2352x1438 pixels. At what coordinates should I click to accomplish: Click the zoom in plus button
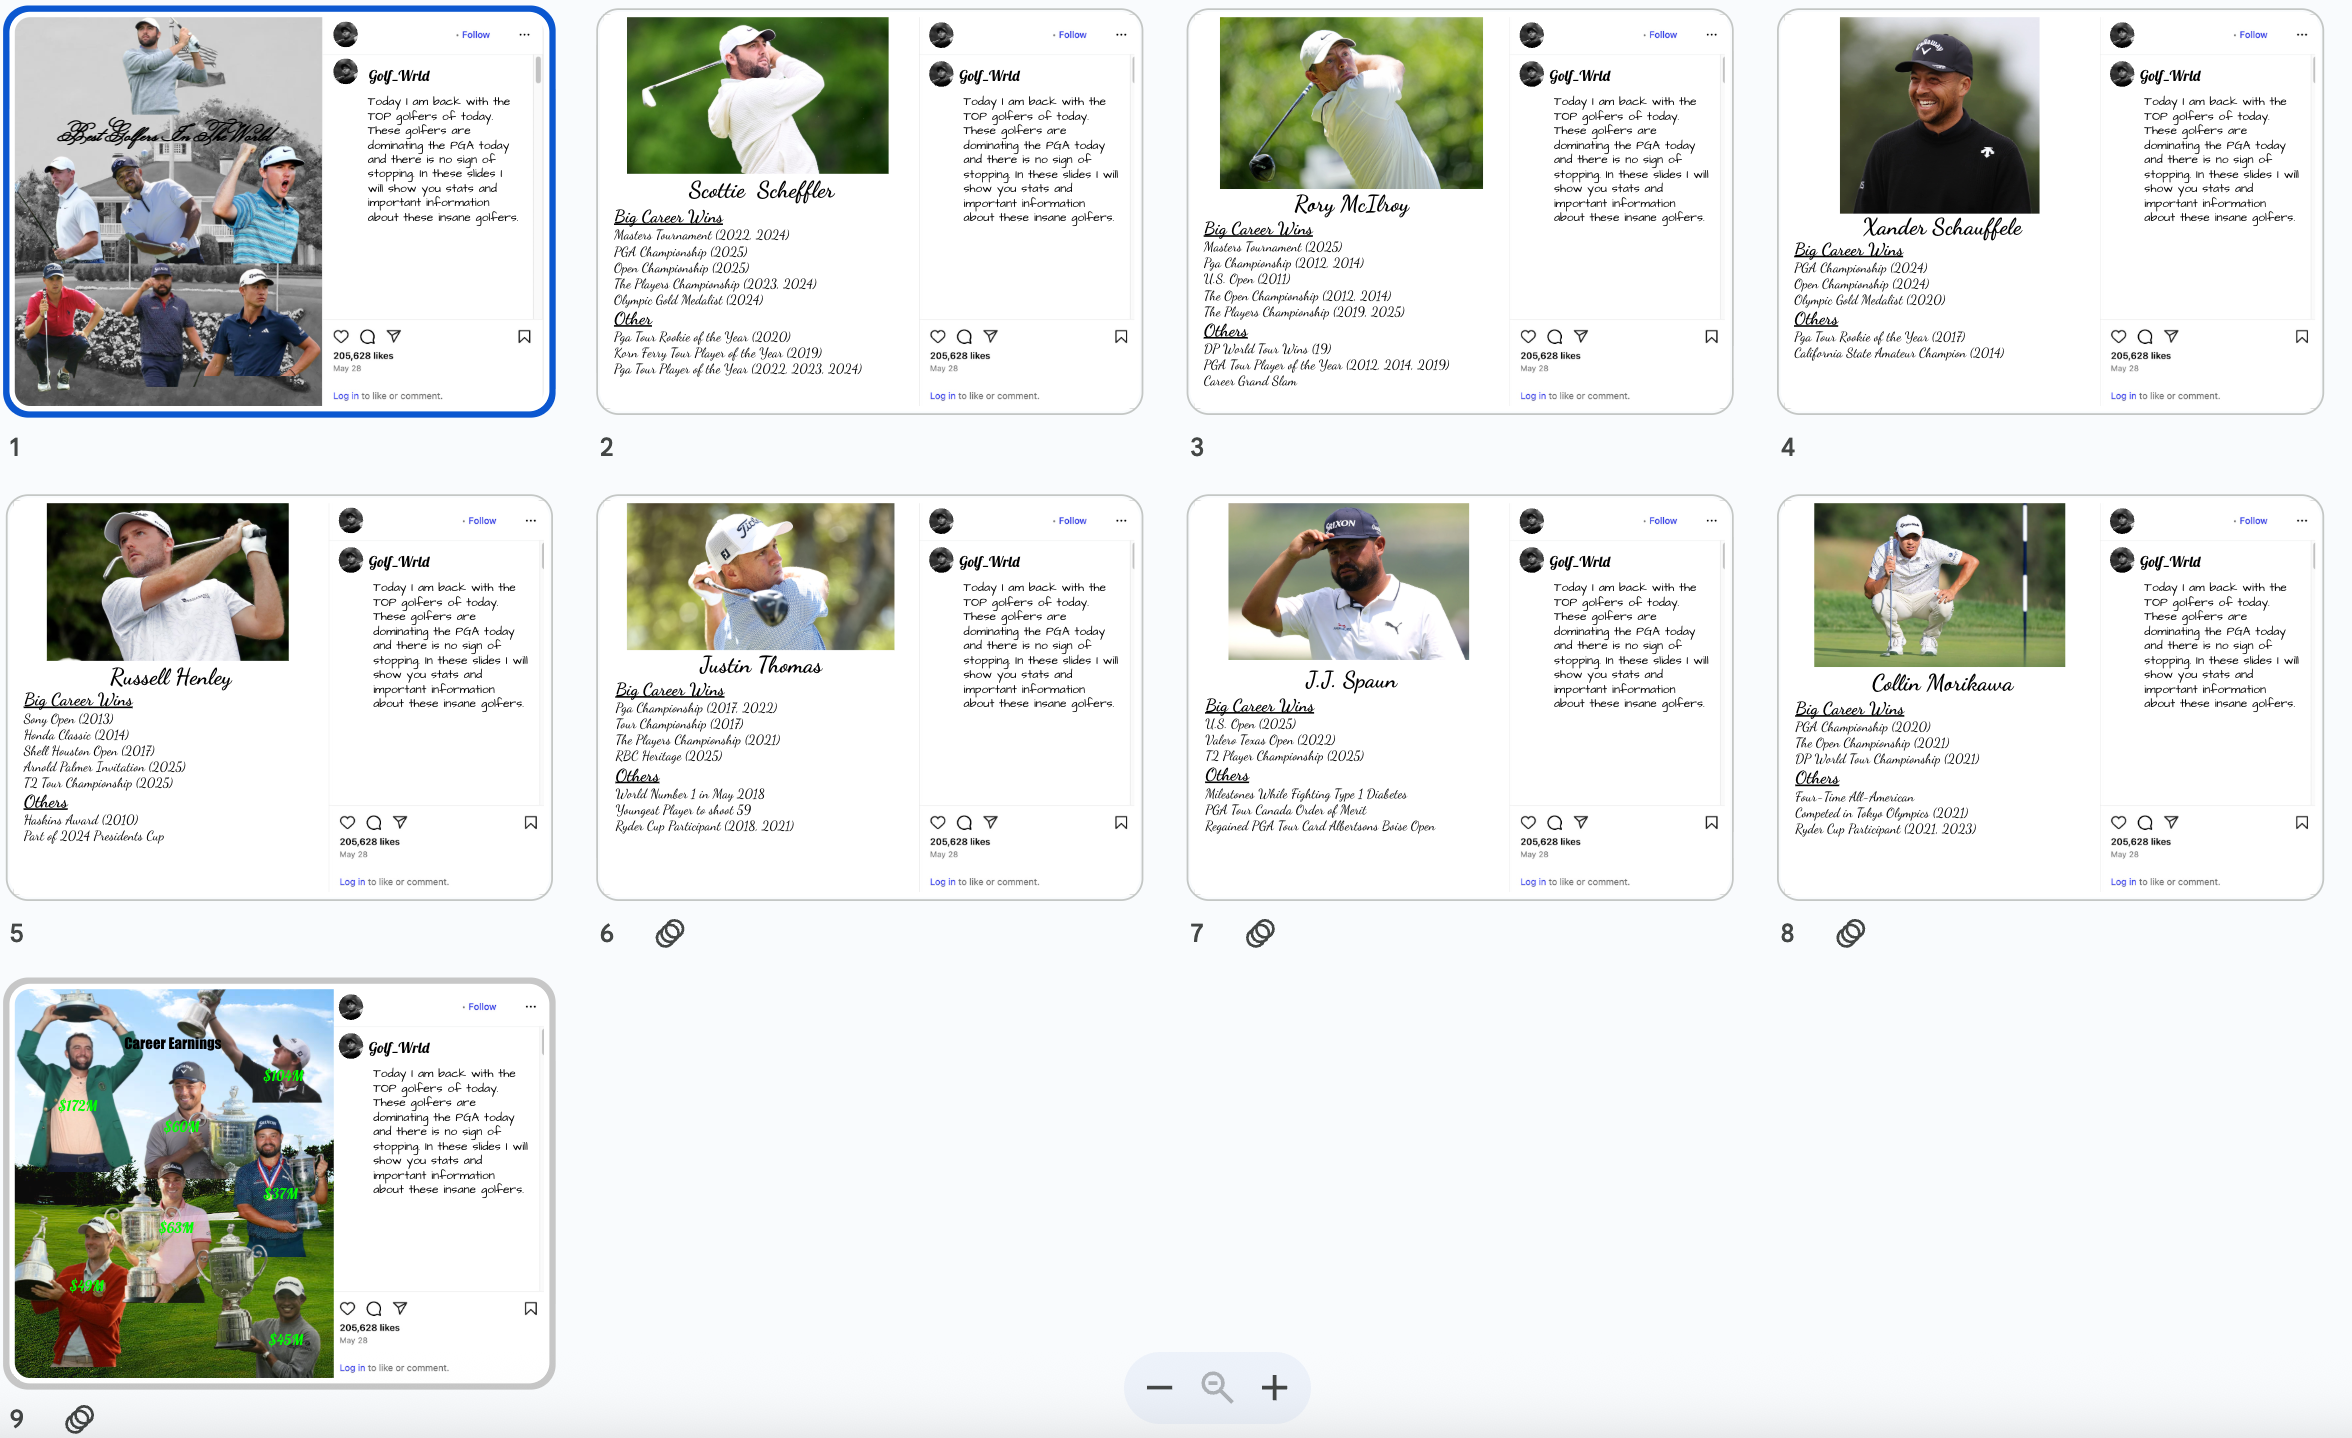1274,1387
